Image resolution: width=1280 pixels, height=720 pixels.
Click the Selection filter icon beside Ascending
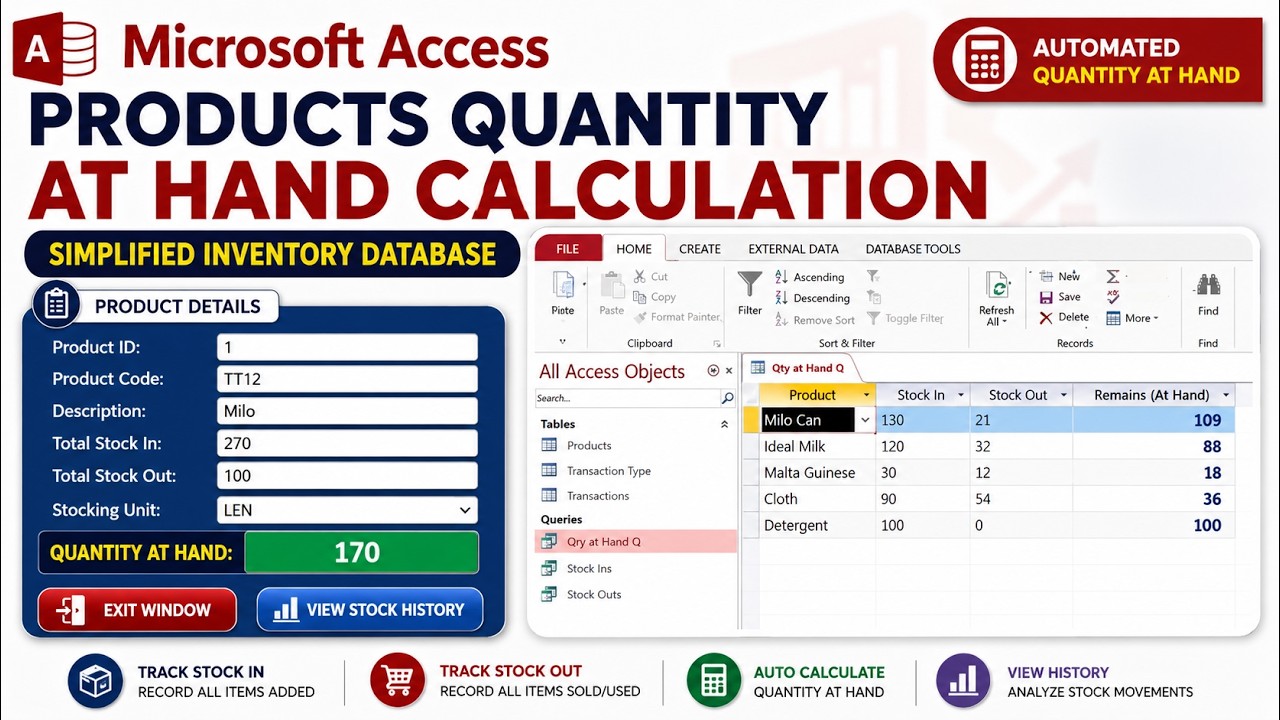(x=874, y=277)
